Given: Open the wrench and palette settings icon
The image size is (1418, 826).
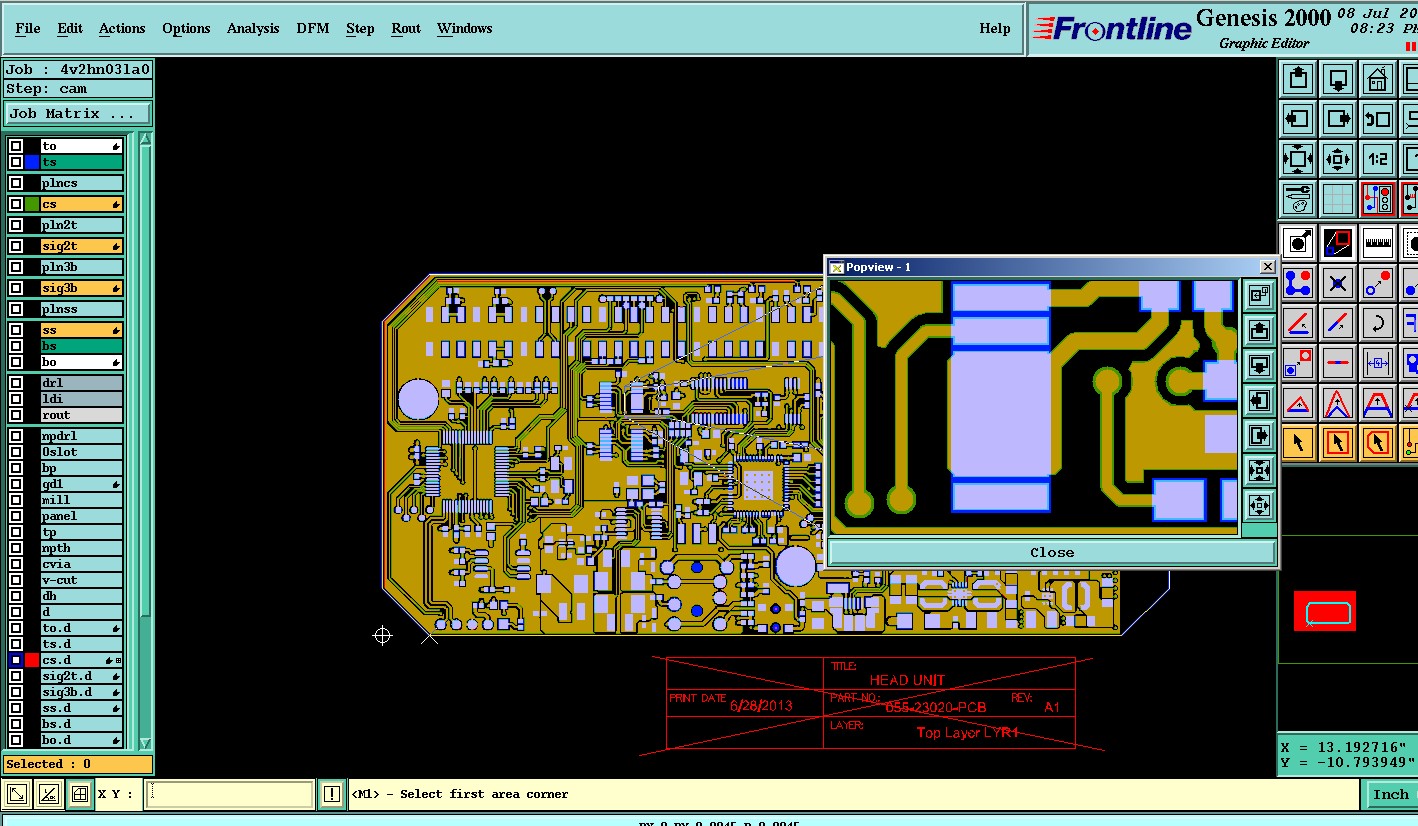Looking at the screenshot, I should tap(1298, 199).
